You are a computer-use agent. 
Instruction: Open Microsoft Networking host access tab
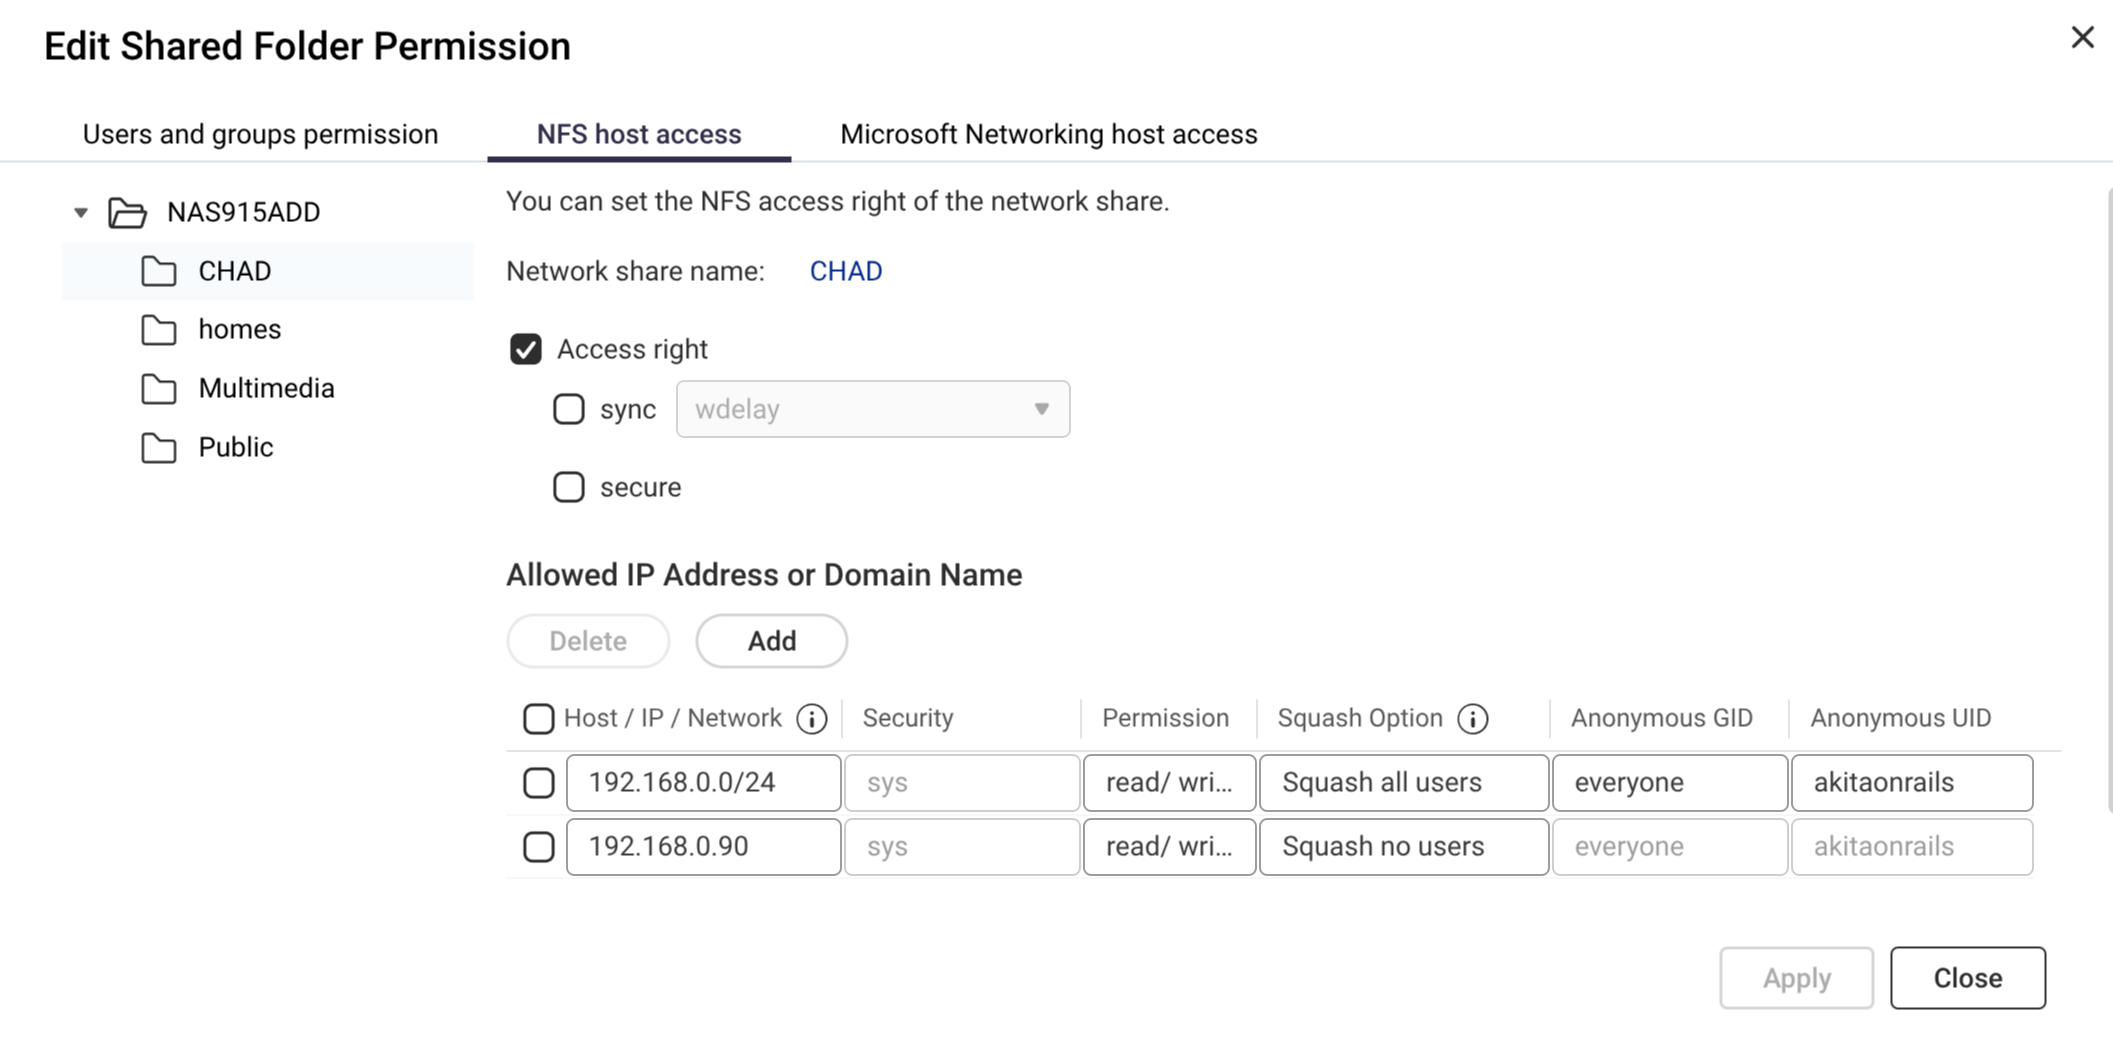[1049, 134]
